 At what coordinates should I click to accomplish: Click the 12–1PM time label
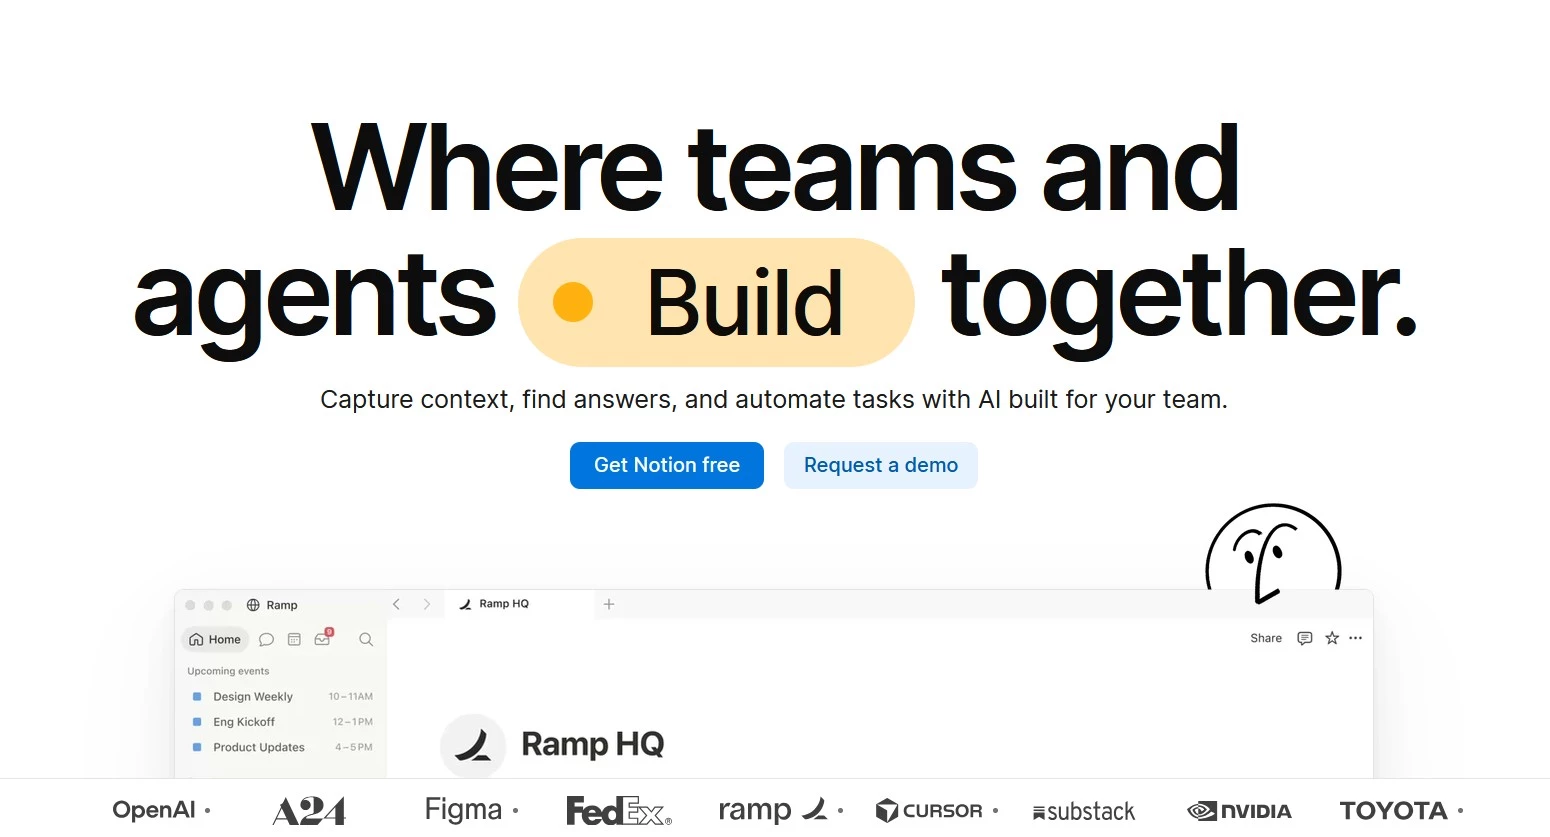[353, 722]
